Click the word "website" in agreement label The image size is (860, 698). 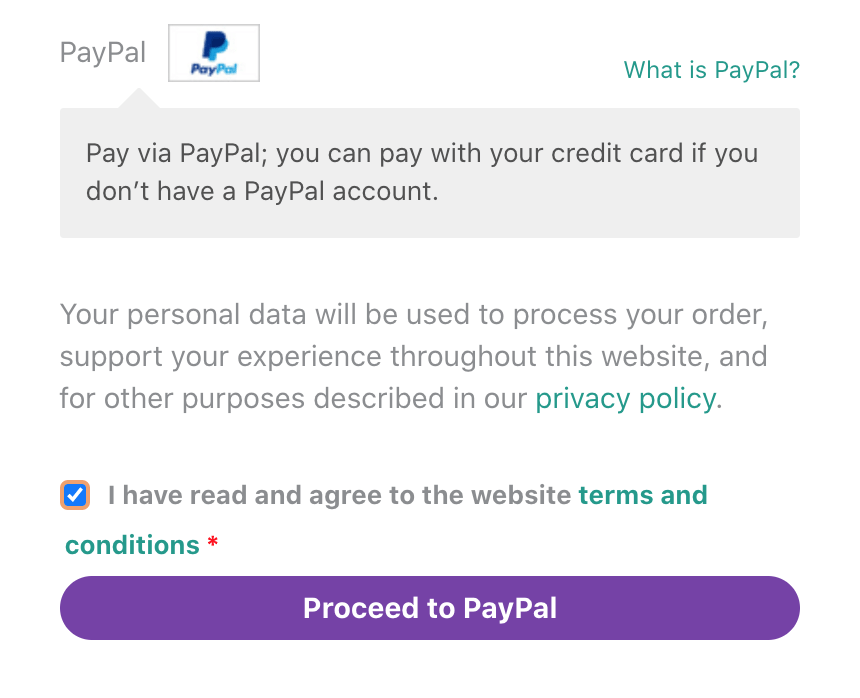[x=521, y=495]
